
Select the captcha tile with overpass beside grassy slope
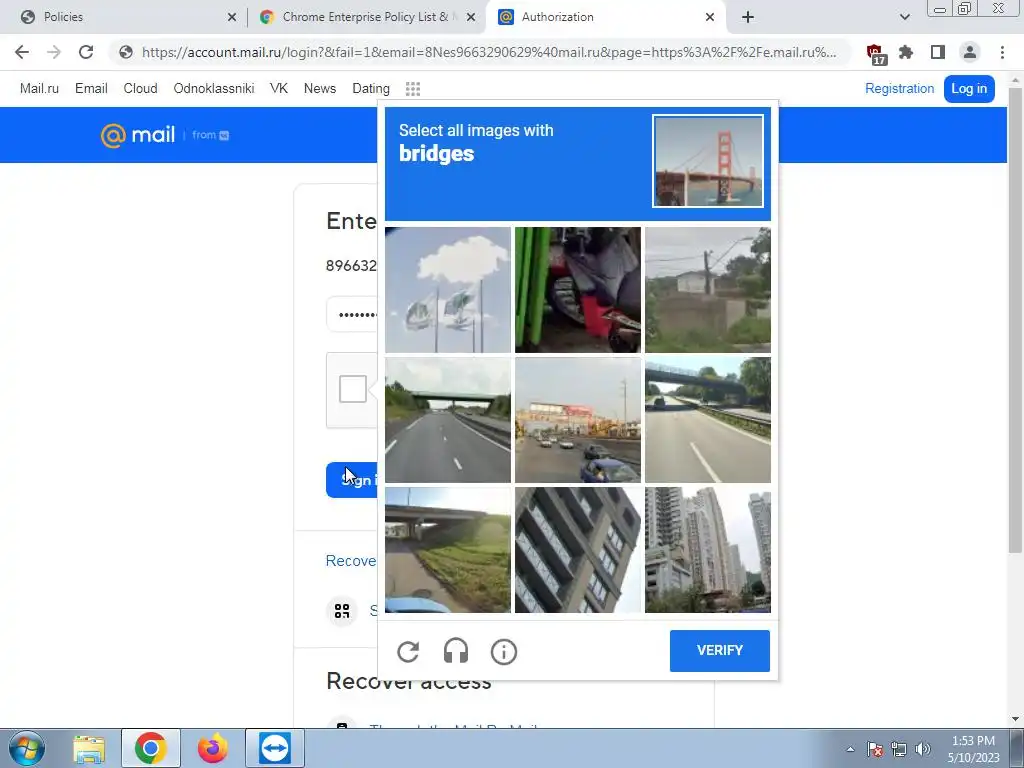pyautogui.click(x=448, y=550)
